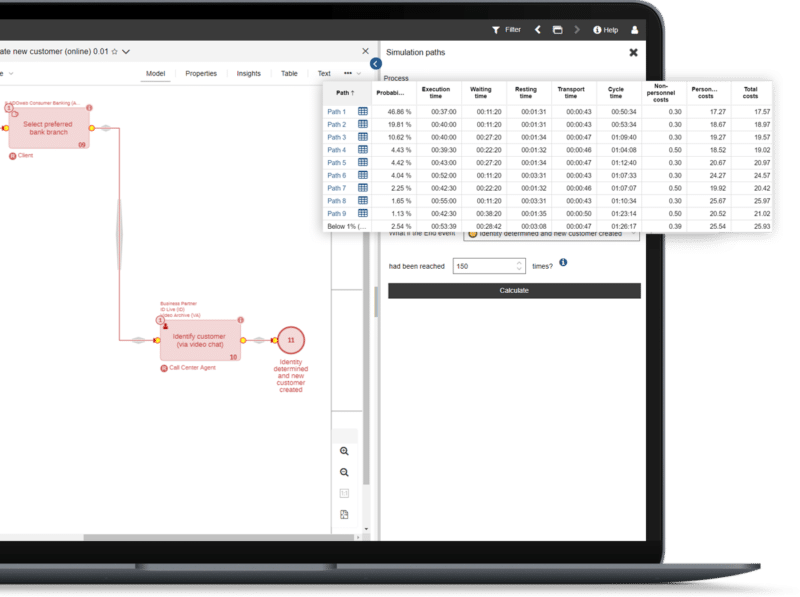Click the user profile icon
This screenshot has height=597, width=800.
click(636, 29)
